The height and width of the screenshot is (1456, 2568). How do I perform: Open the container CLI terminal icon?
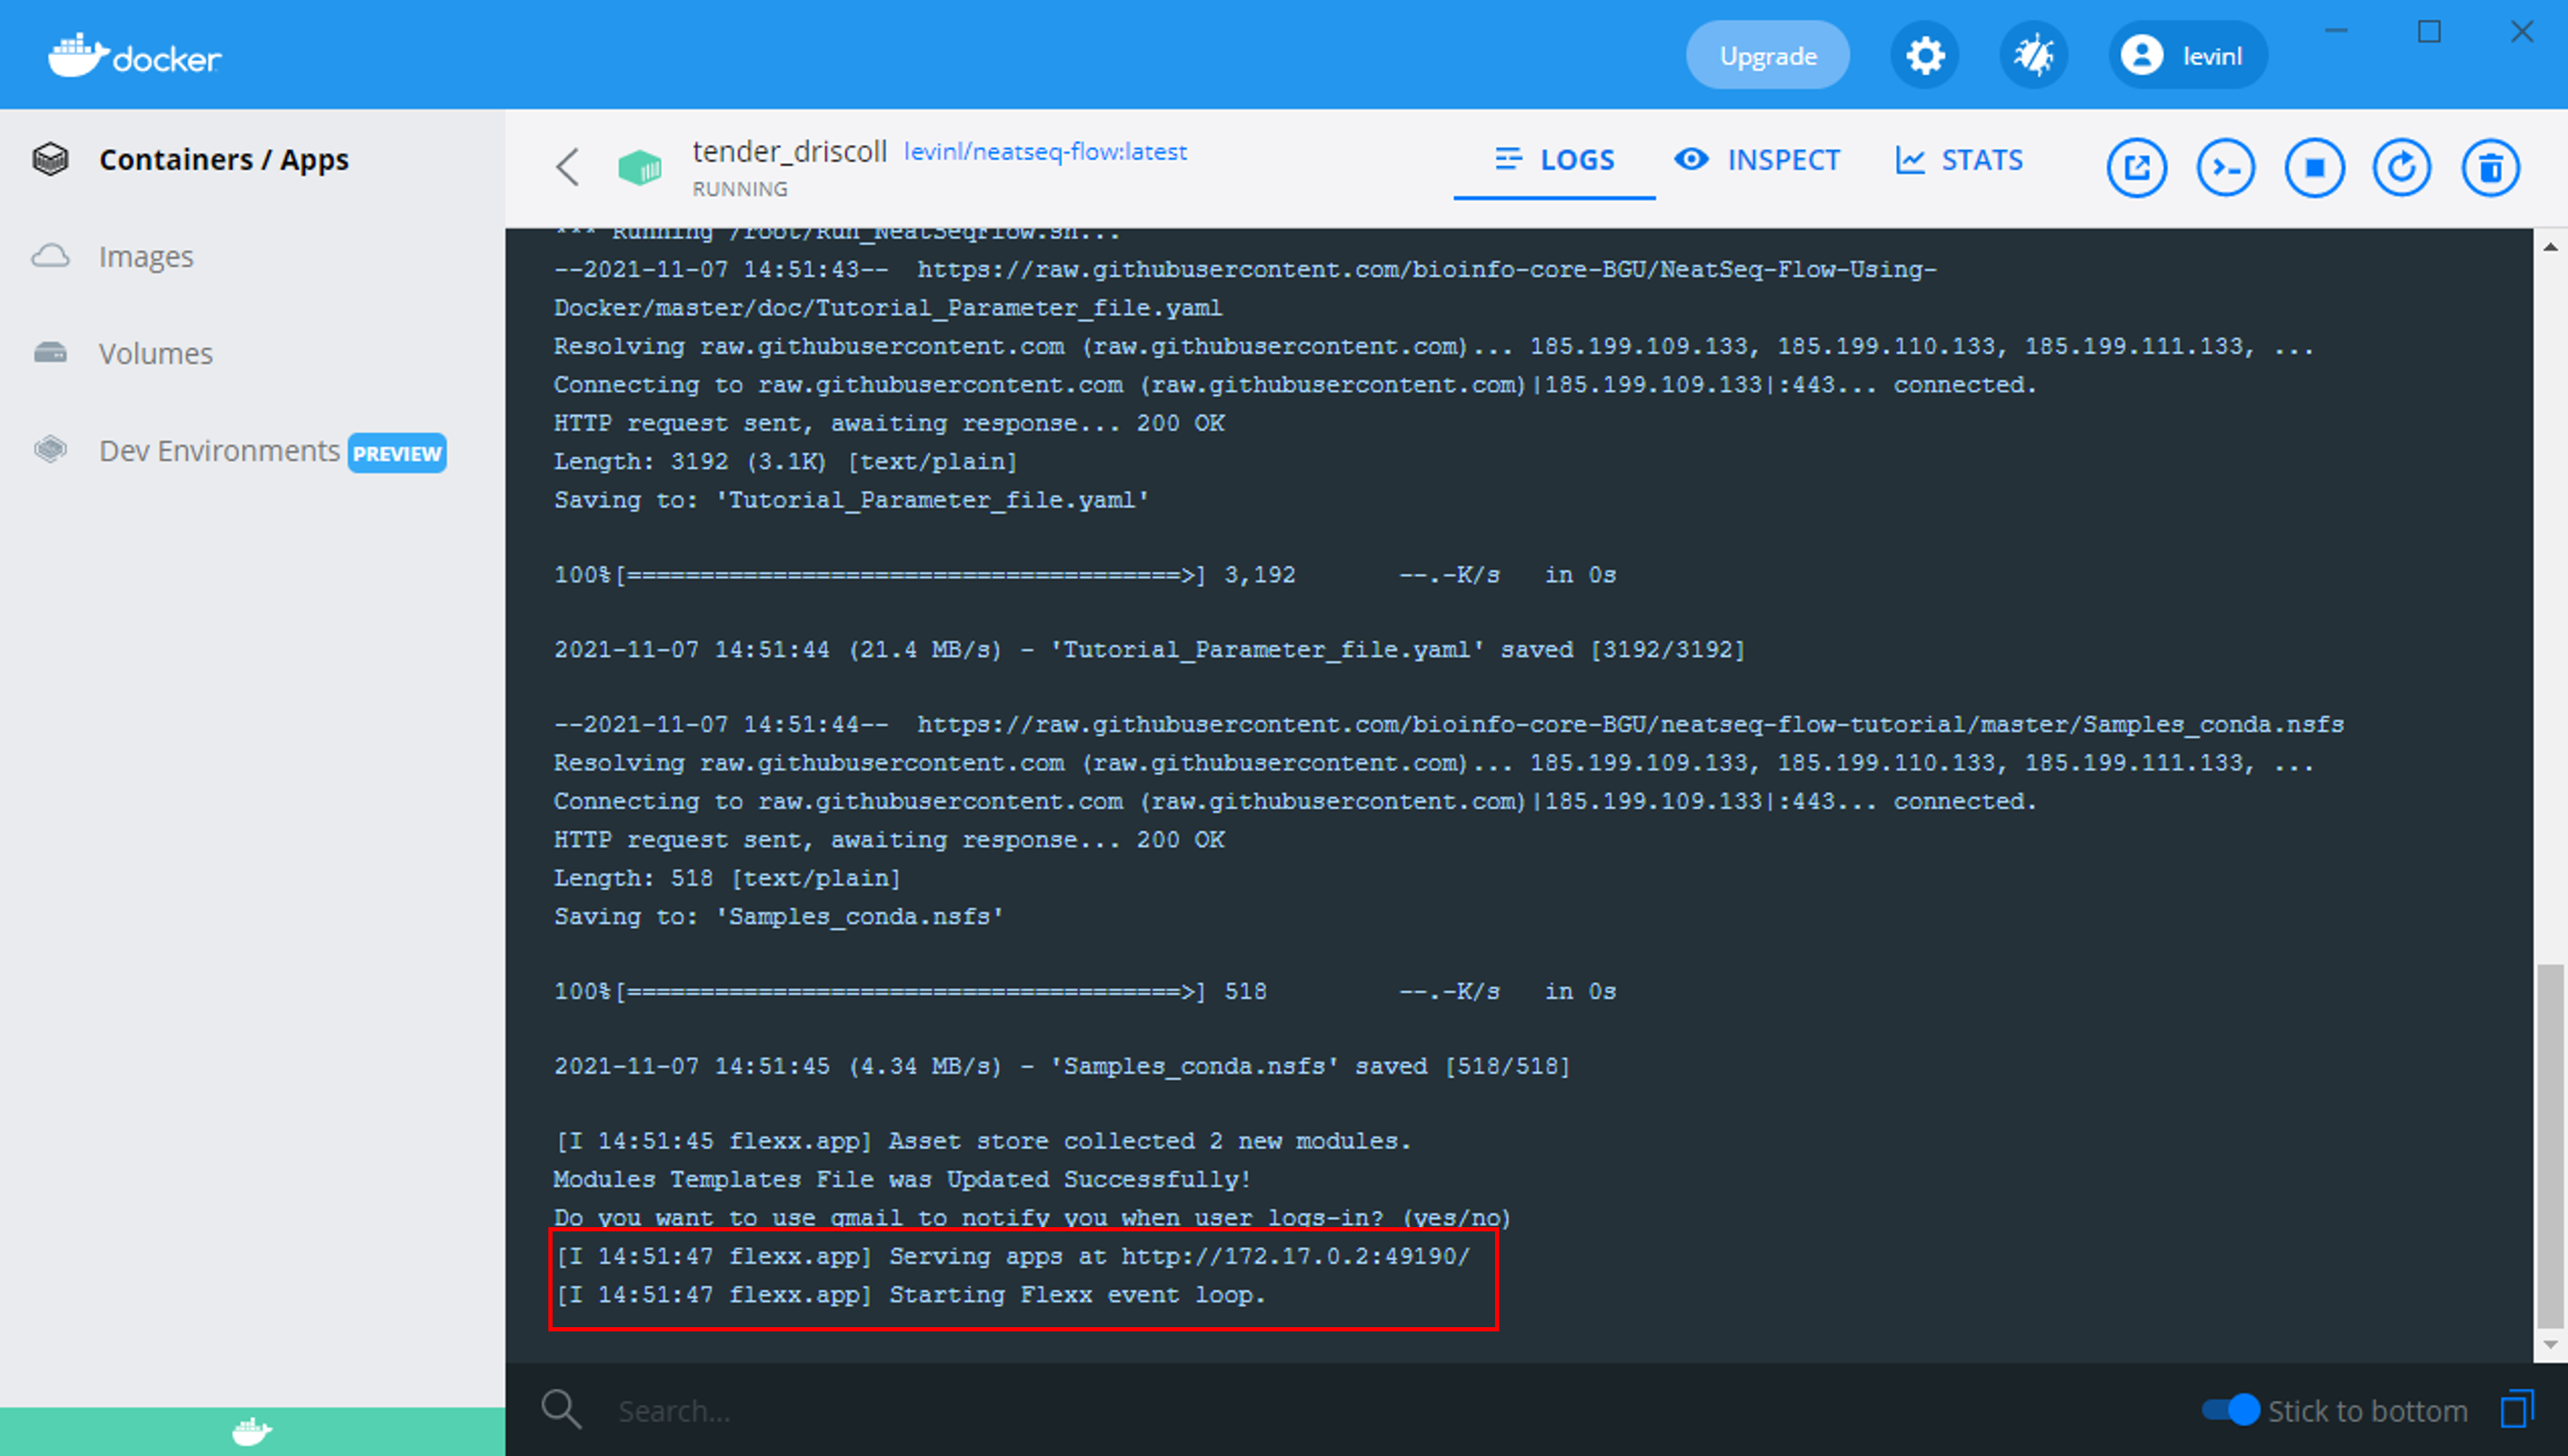2225,167
